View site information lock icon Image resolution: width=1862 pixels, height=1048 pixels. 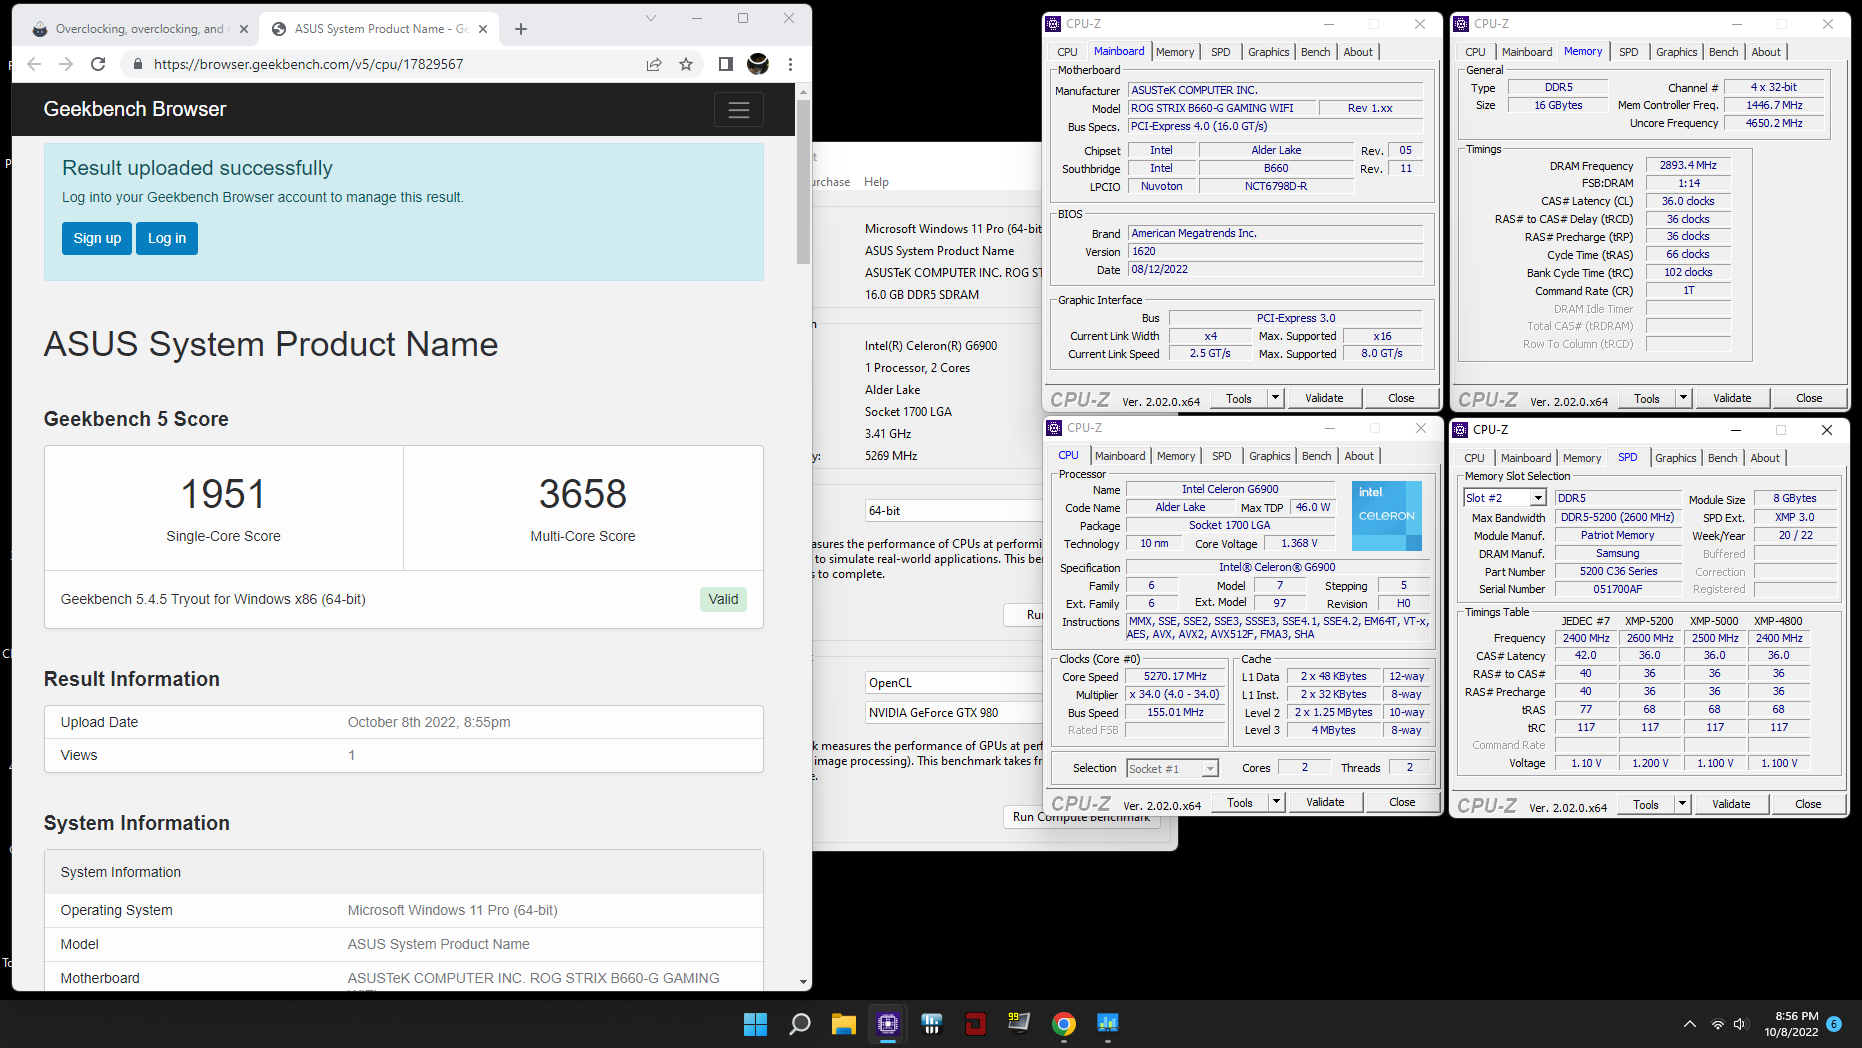tap(138, 64)
